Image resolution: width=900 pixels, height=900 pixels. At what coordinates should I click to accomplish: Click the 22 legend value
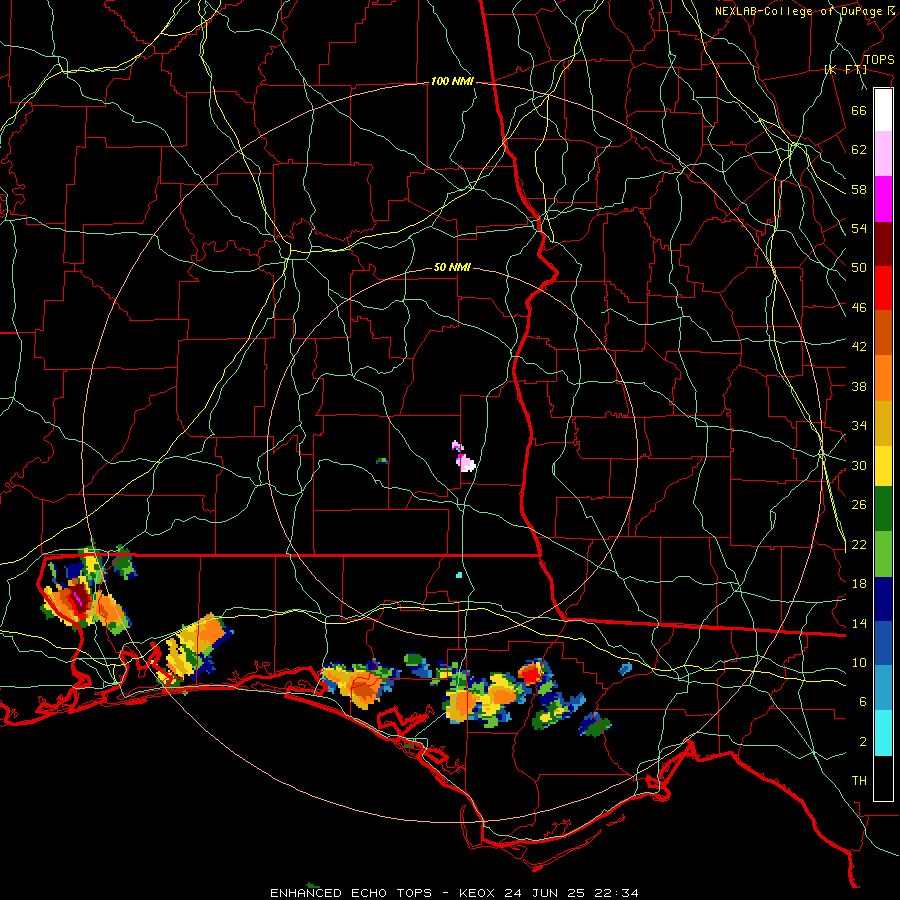(x=859, y=544)
